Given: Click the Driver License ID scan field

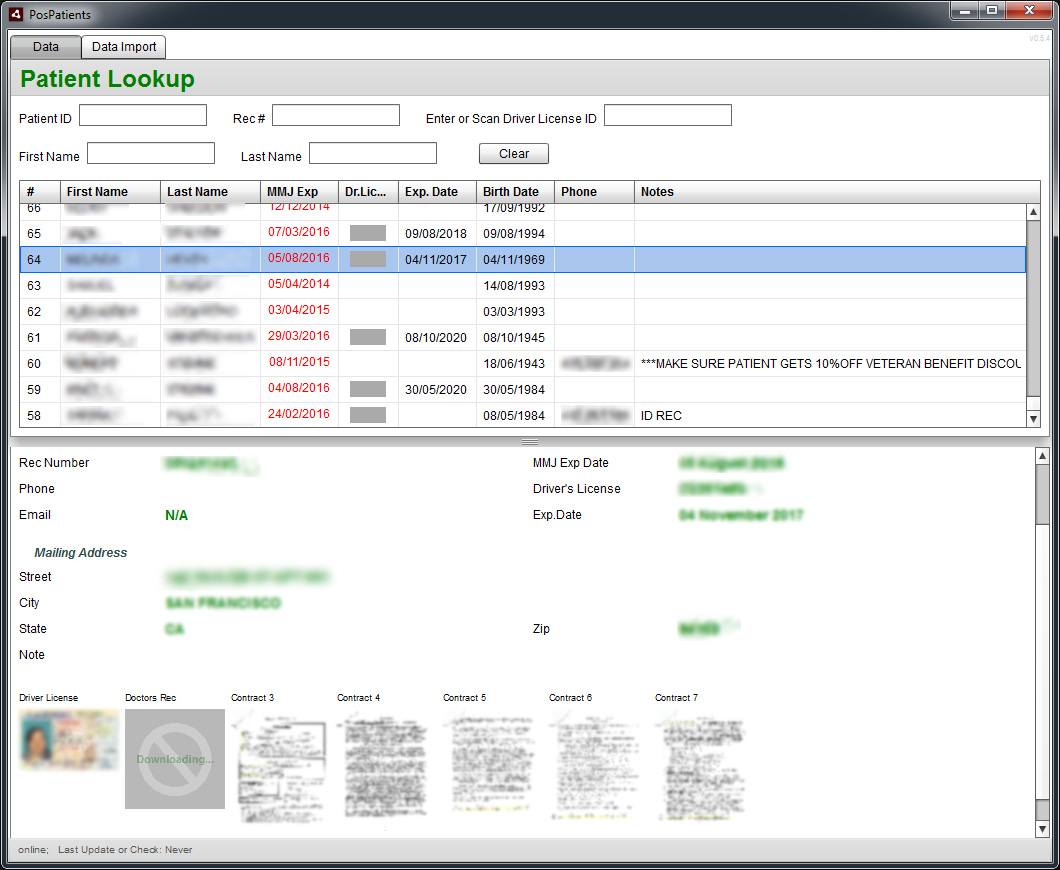Looking at the screenshot, I should coord(667,116).
